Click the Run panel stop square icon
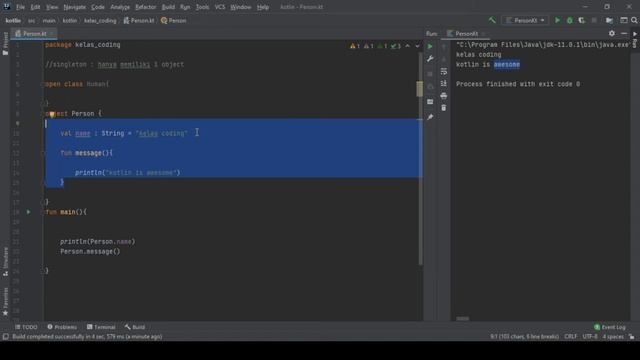This screenshot has height=360, width=640. pyautogui.click(x=430, y=74)
